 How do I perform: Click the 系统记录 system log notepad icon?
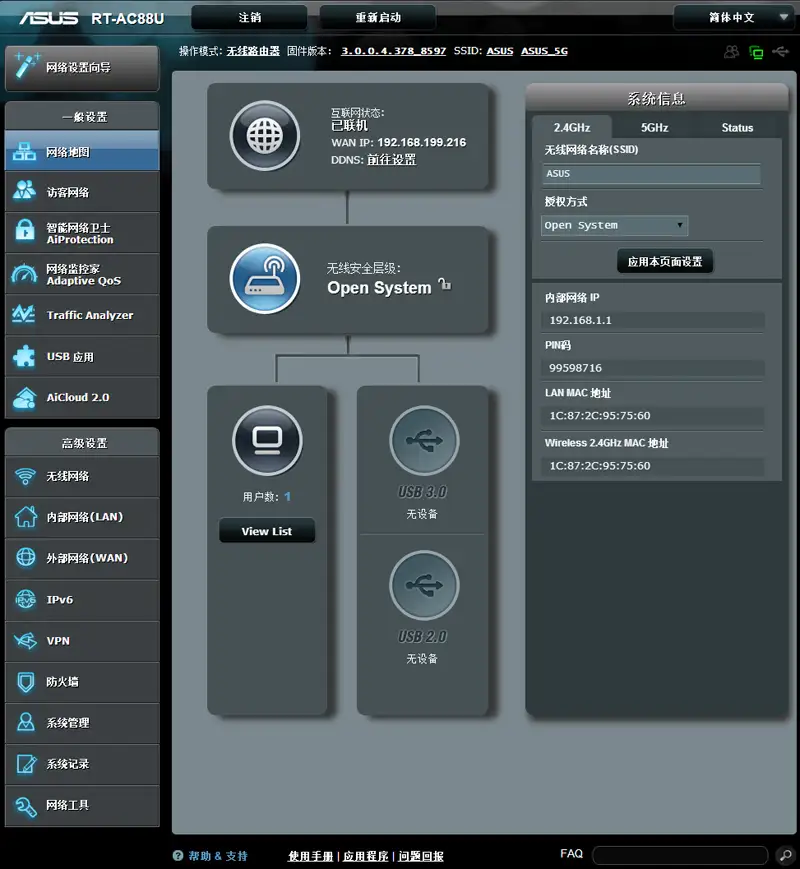pos(26,764)
